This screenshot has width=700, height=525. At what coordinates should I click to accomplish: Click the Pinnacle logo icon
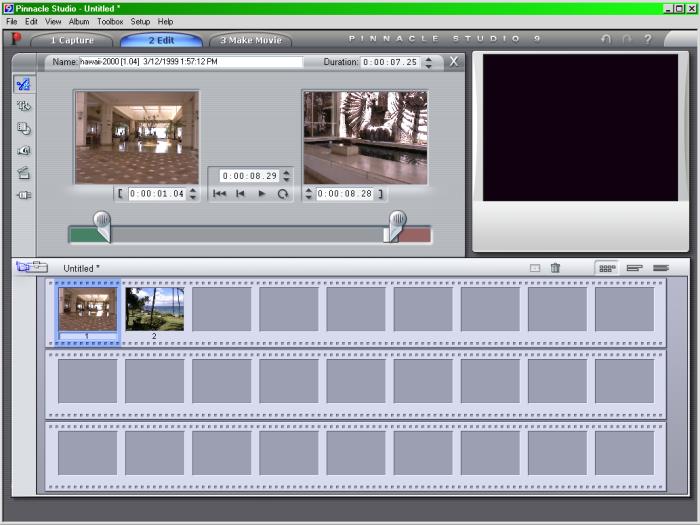point(16,39)
